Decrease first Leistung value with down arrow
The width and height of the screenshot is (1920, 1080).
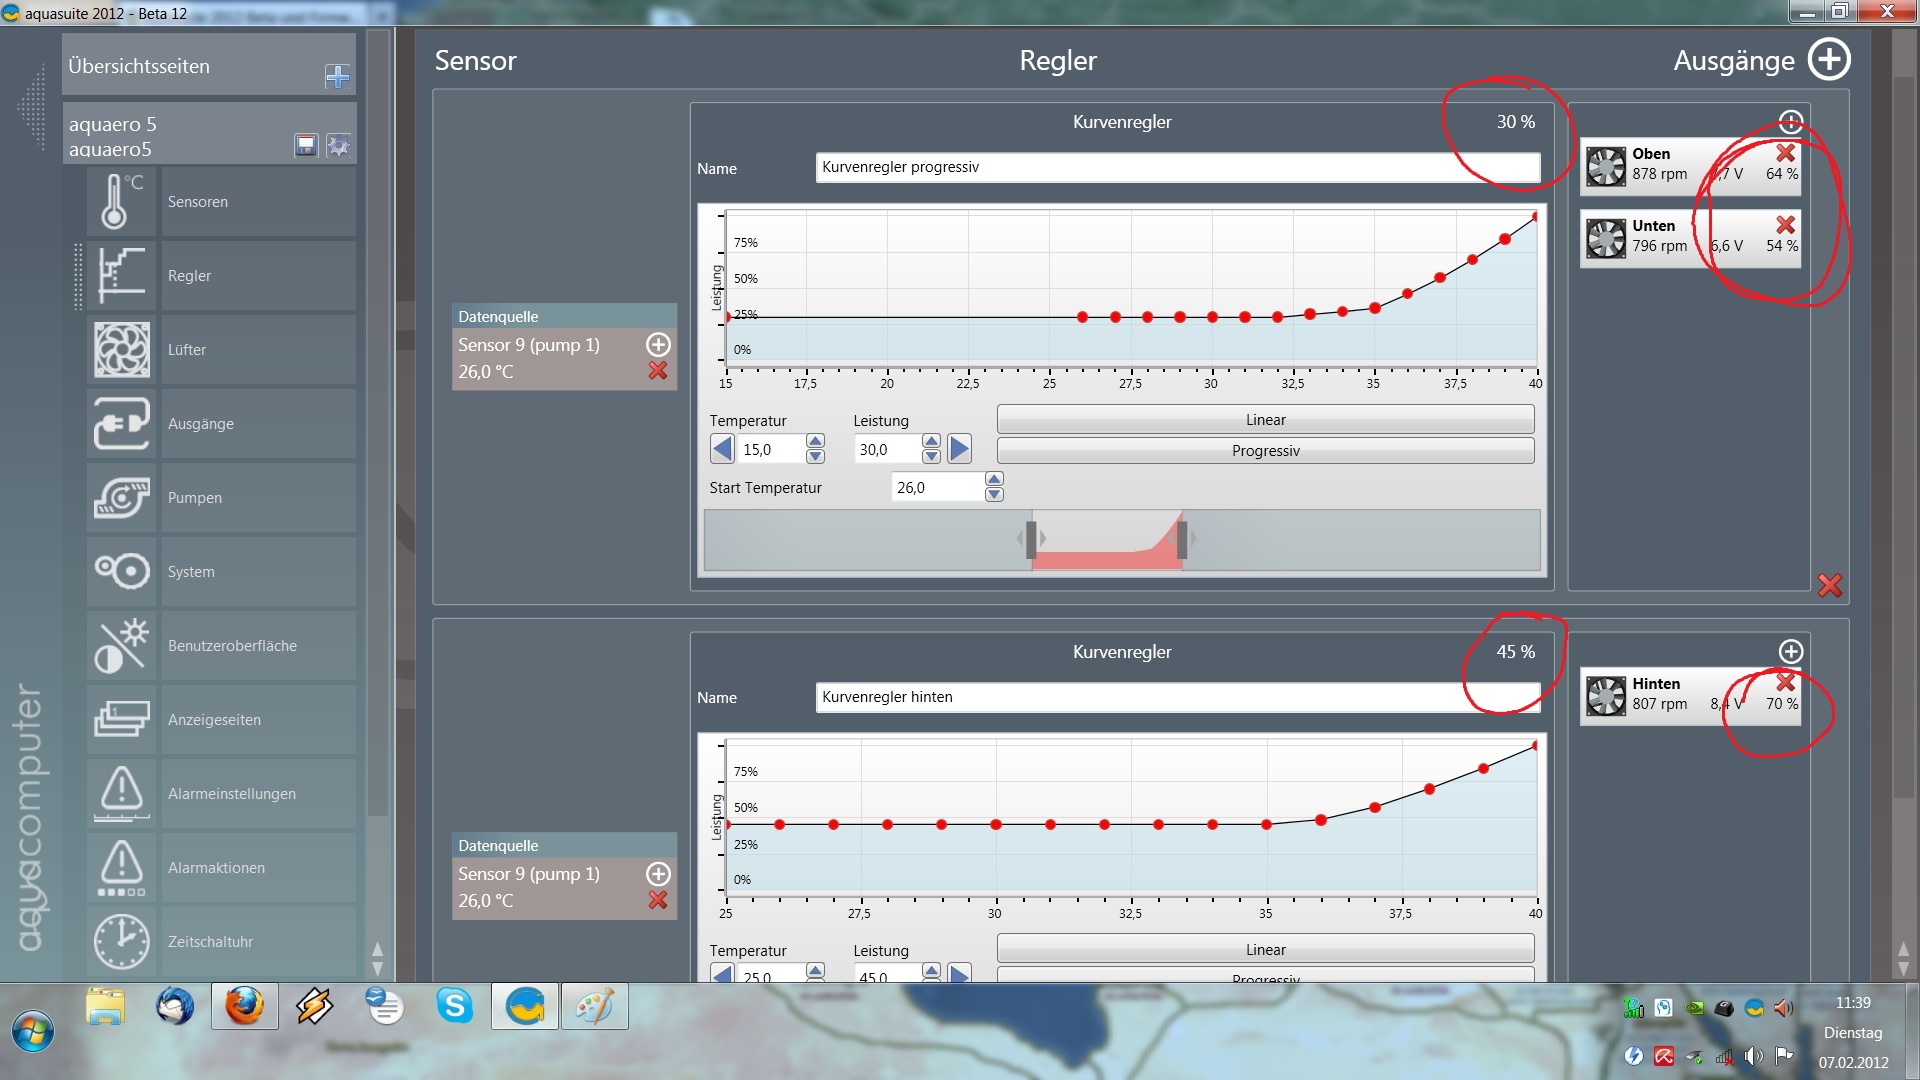click(x=931, y=457)
